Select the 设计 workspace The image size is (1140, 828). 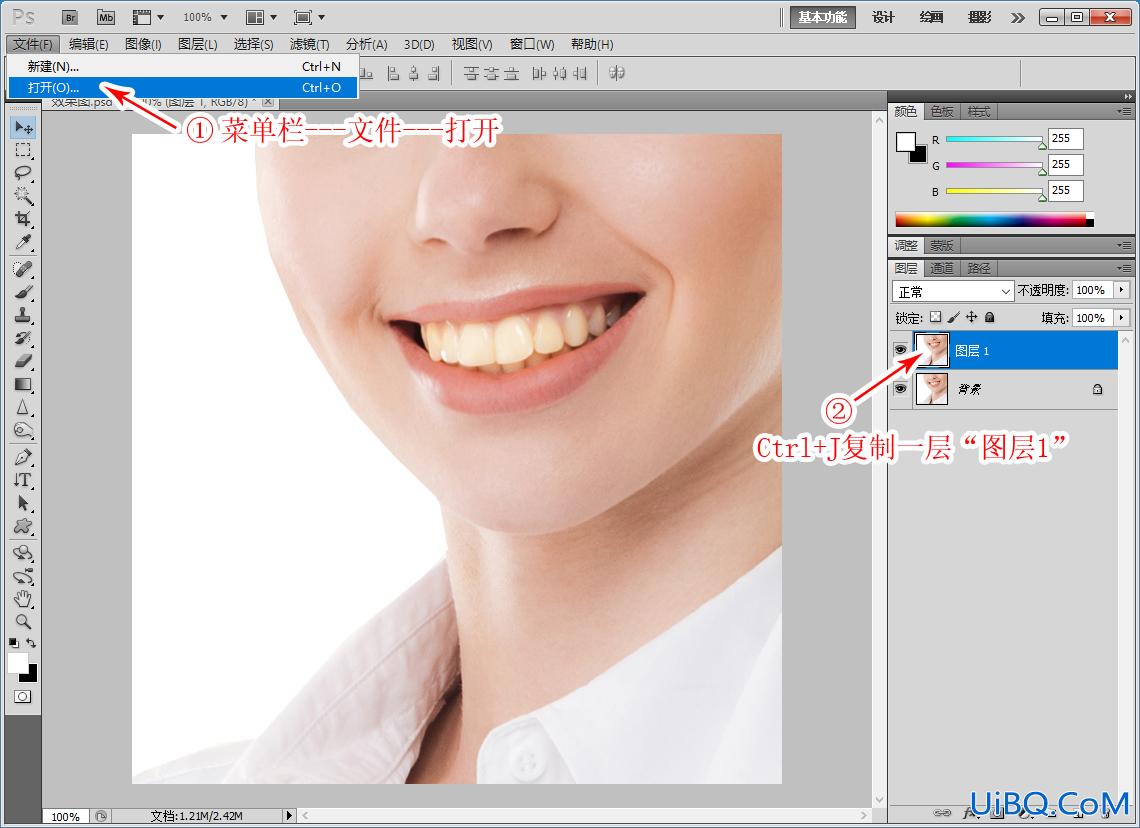[883, 17]
